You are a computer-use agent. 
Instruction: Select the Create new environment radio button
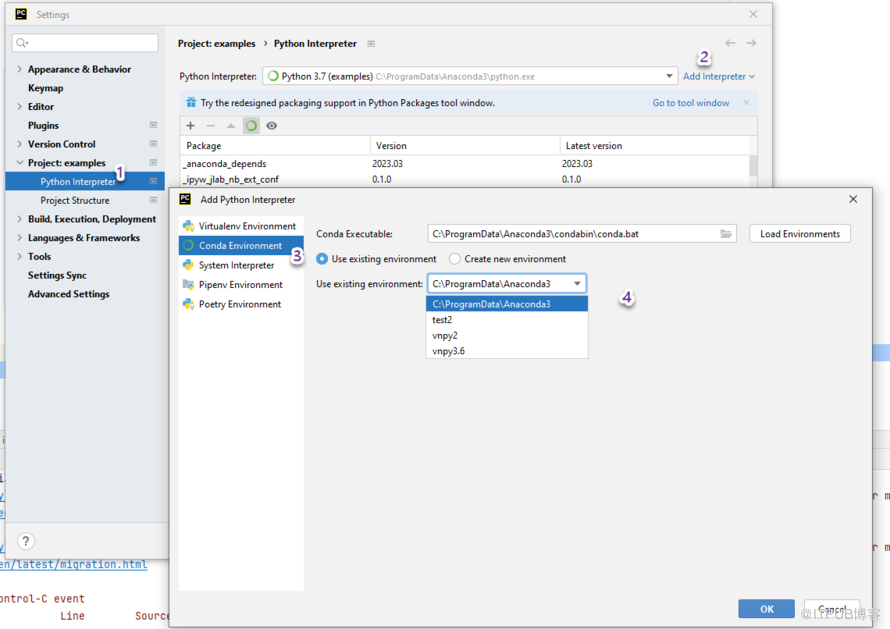point(455,259)
